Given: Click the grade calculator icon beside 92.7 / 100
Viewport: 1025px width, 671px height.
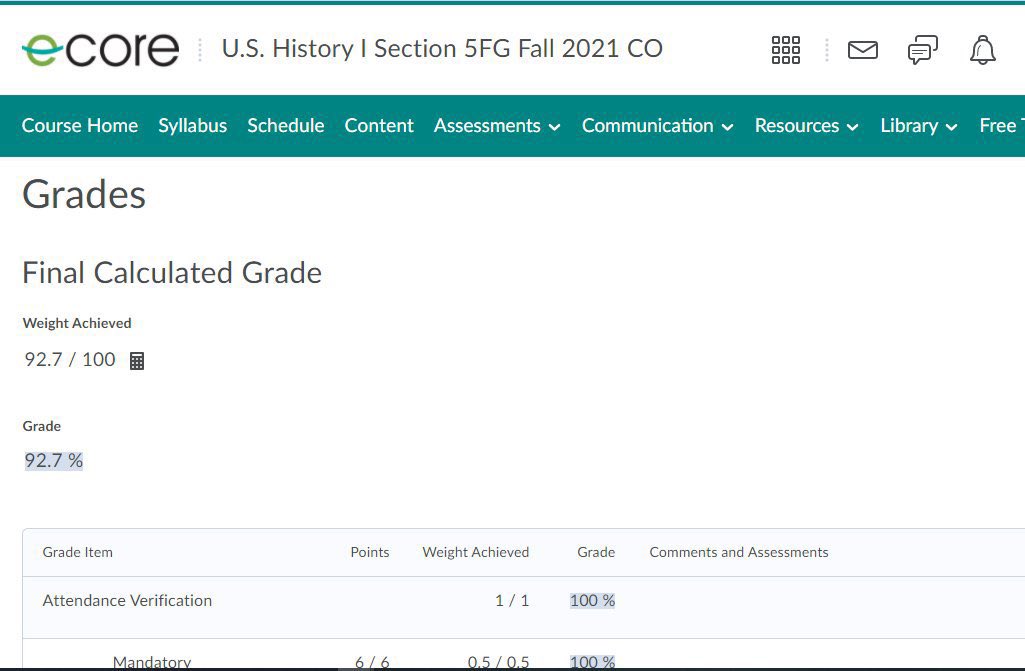Looking at the screenshot, I should click(137, 360).
